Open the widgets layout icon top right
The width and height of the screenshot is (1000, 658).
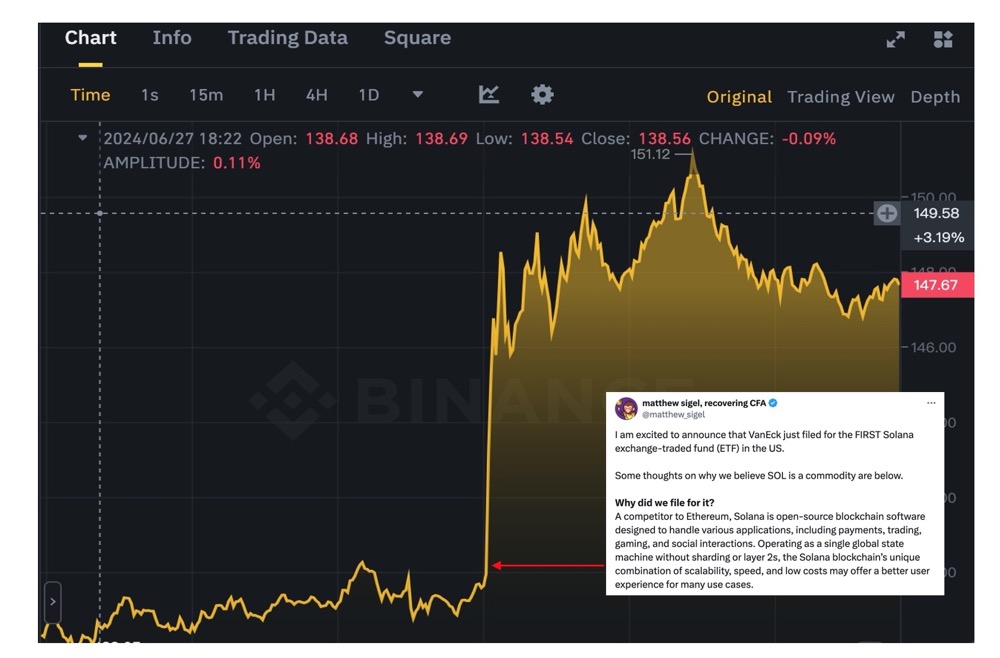click(x=941, y=40)
